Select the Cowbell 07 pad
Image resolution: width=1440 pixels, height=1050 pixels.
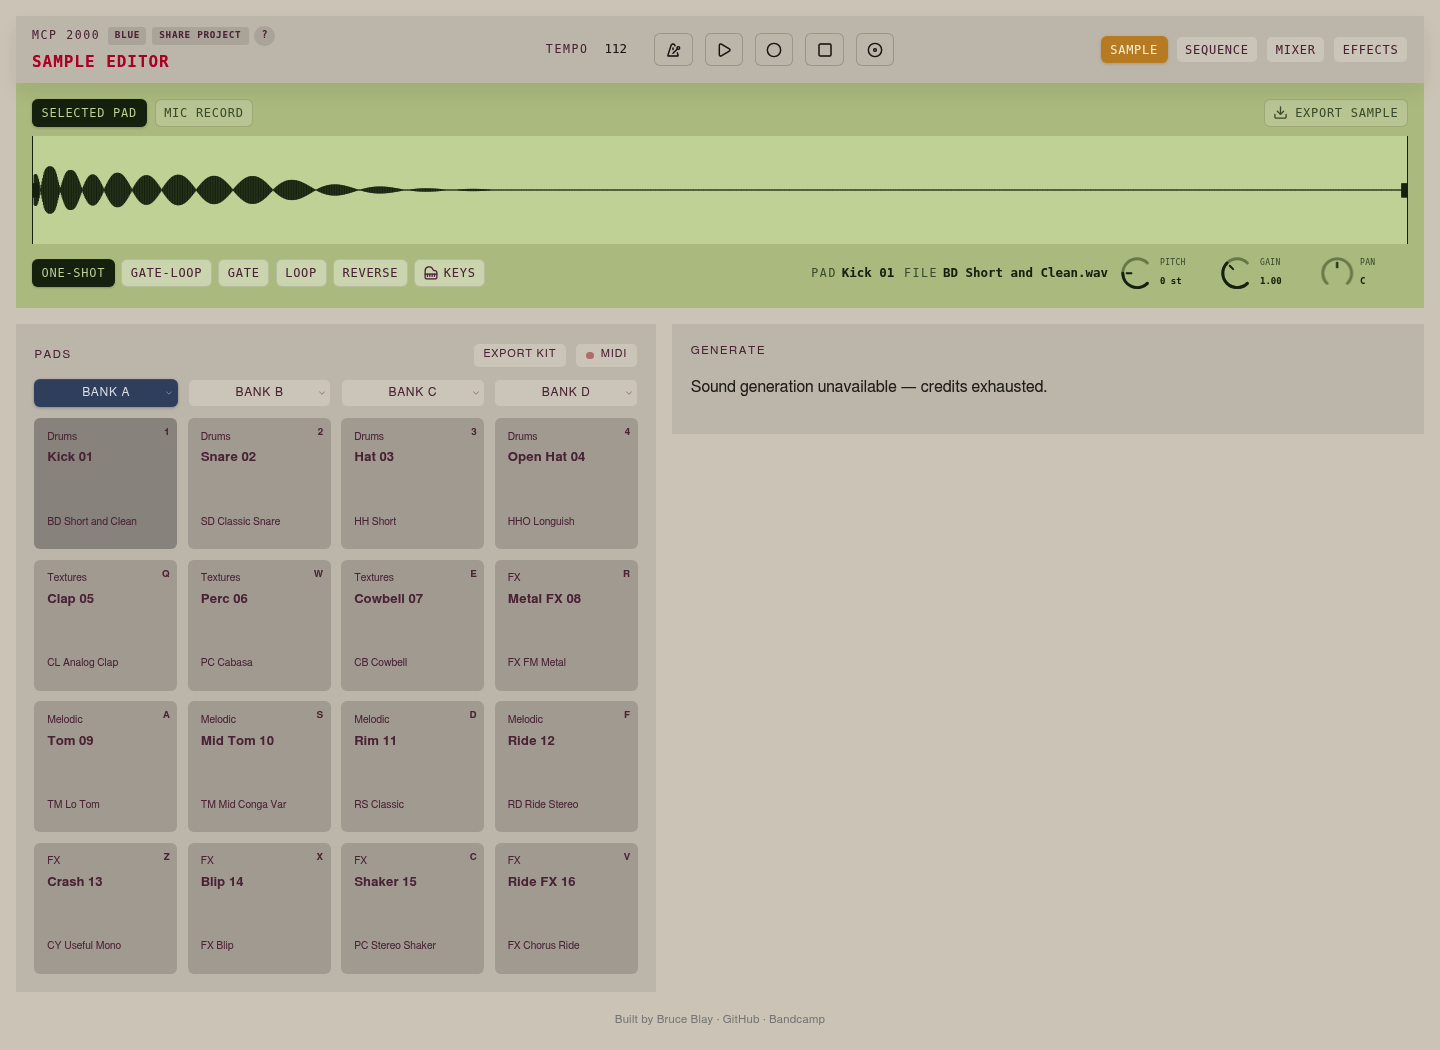pyautogui.click(x=413, y=626)
